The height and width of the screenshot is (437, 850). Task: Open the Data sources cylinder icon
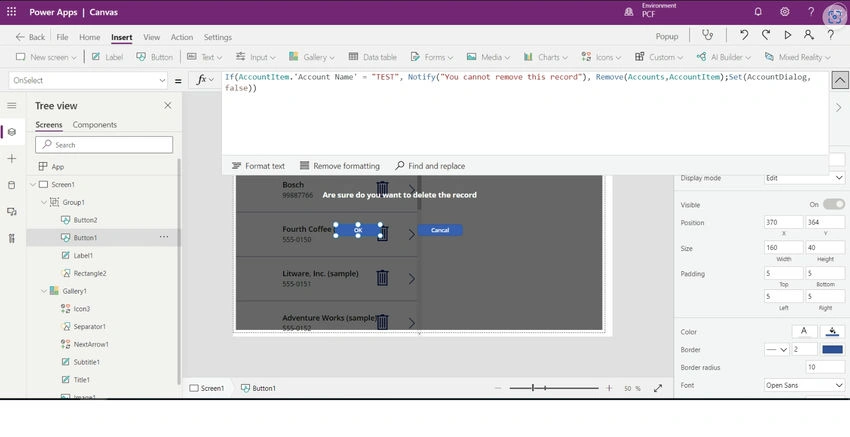11,185
